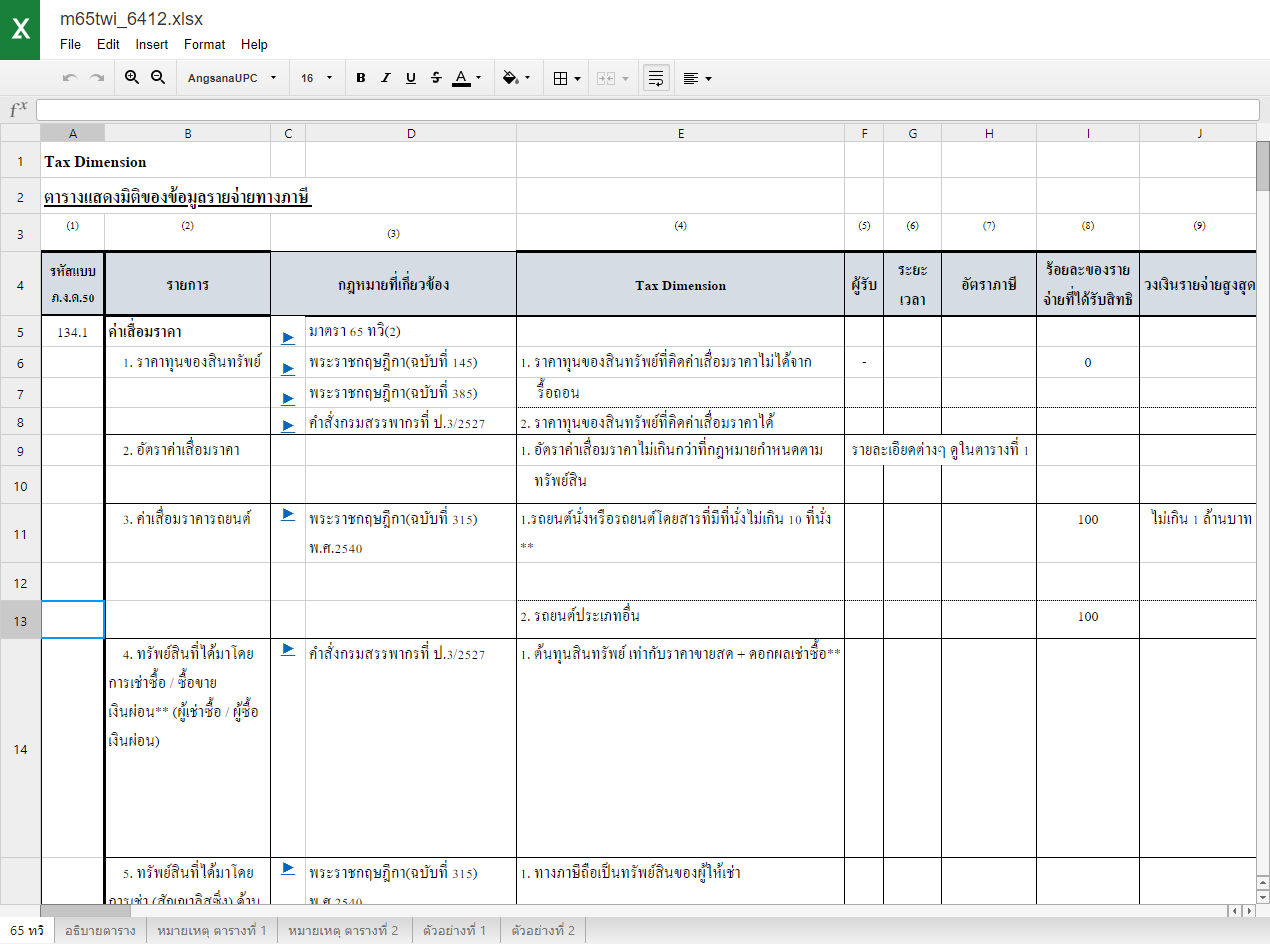Open the text color dropdown arrow

[x=479, y=78]
